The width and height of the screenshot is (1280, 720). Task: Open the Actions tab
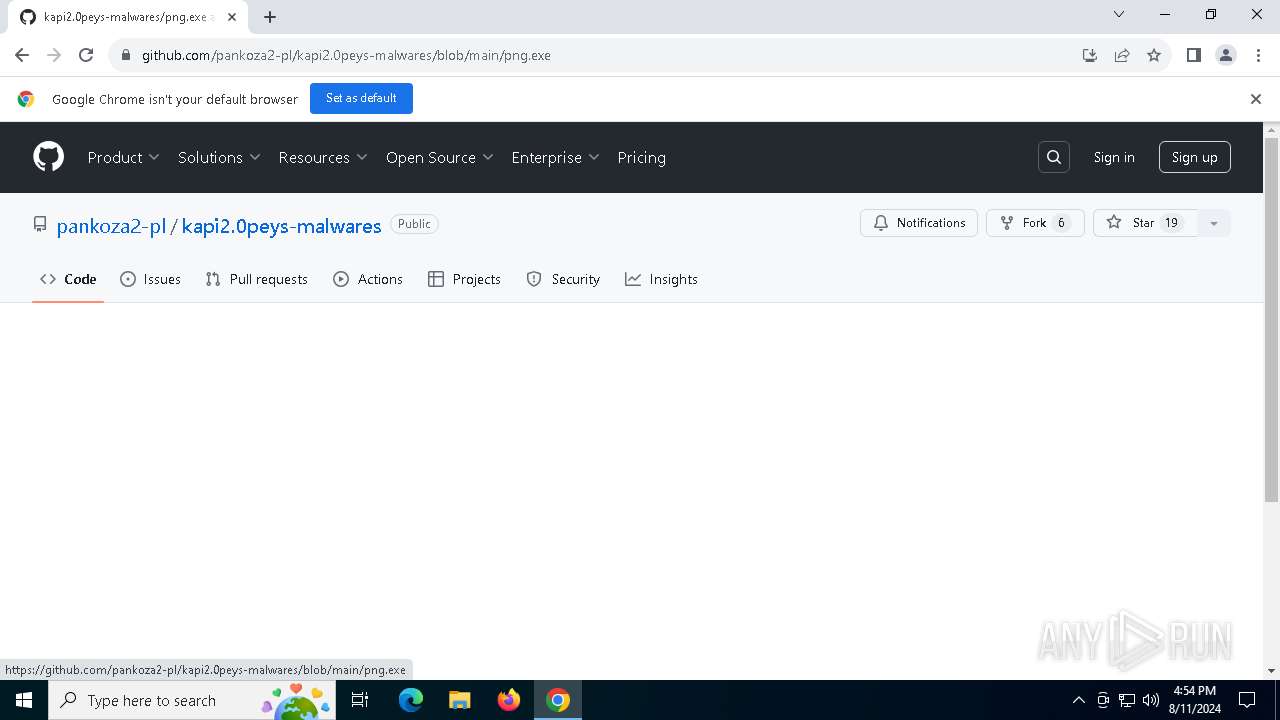click(x=368, y=279)
